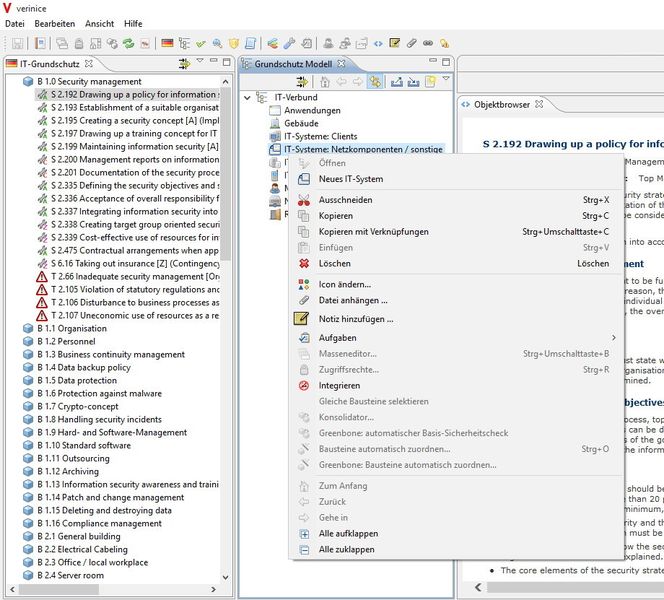The image size is (664, 600).
Task: Click the save disk icon in toolbar
Action: 17,43
